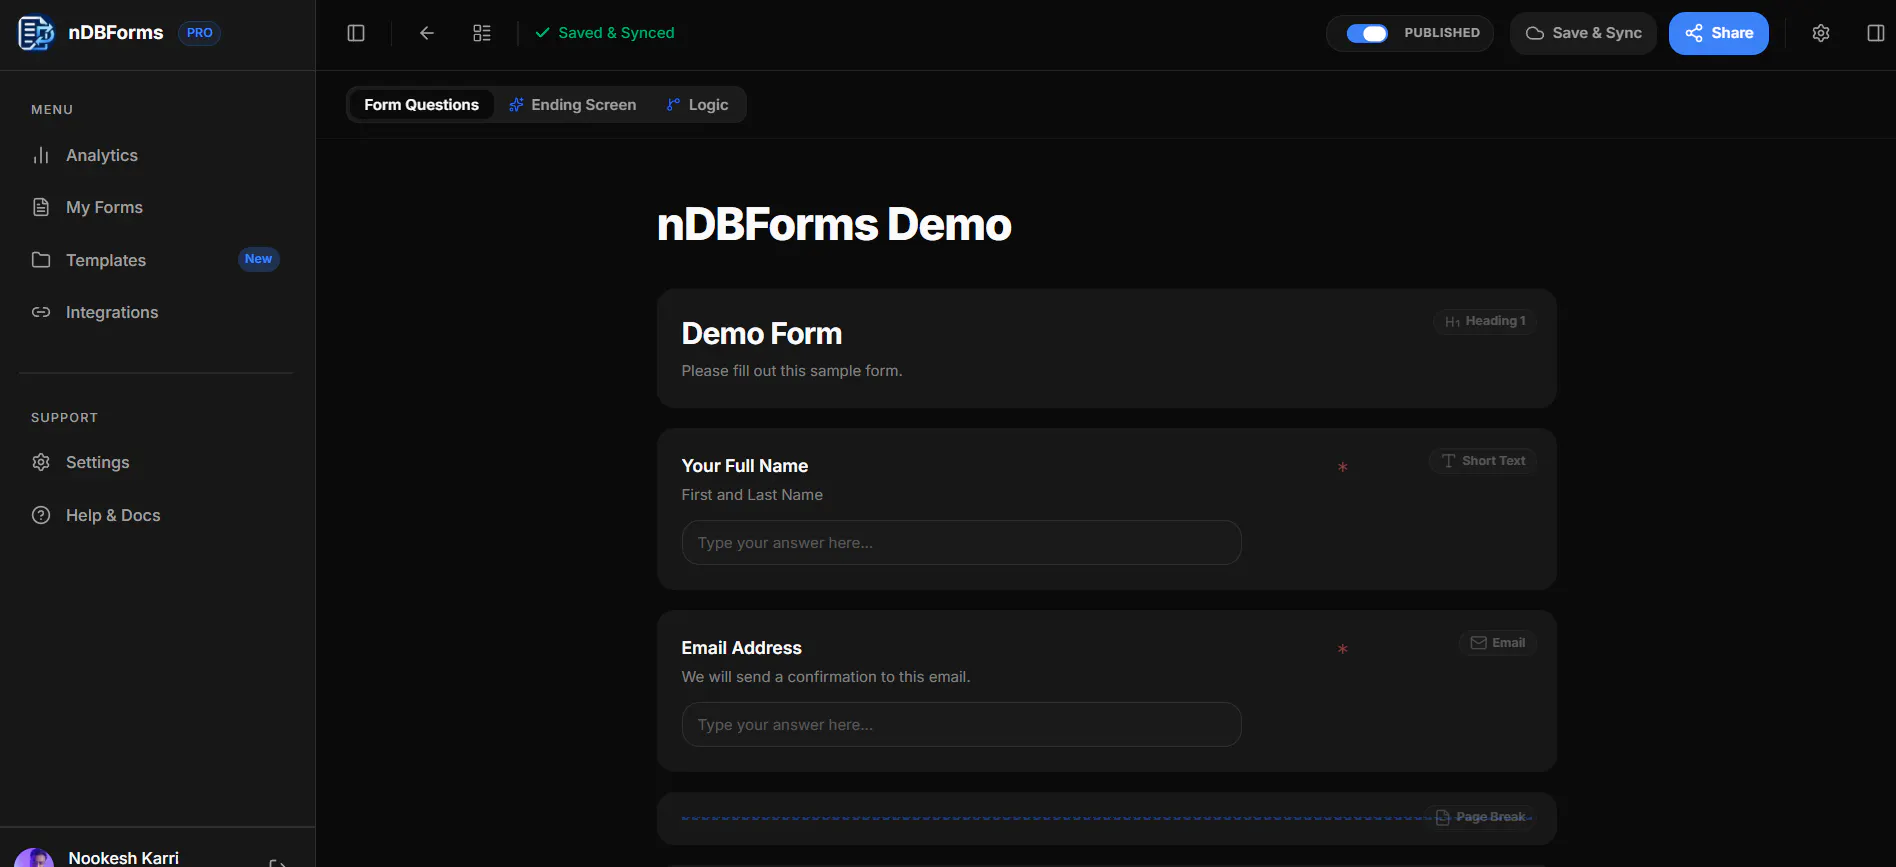Focus the Email Address answer field
The height and width of the screenshot is (867, 1896).
pyautogui.click(x=961, y=725)
